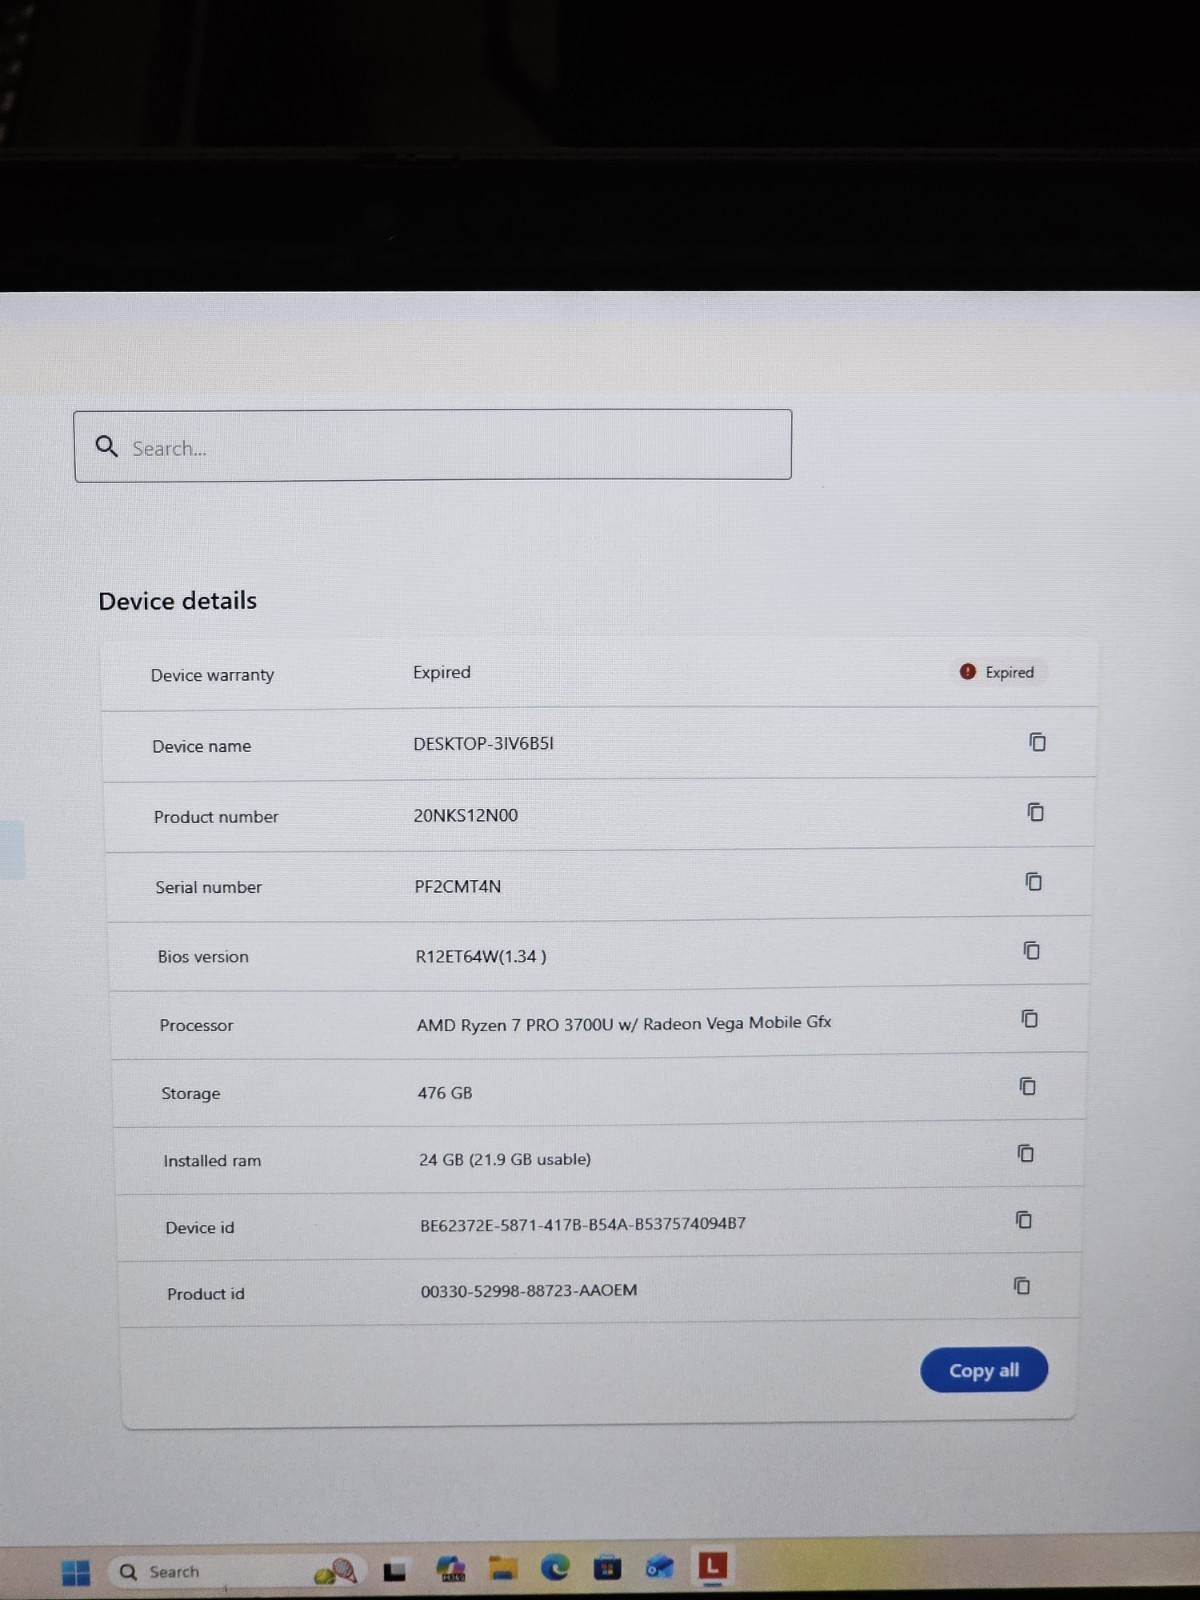This screenshot has width=1200, height=1600.
Task: Copy the Serial number value
Action: (x=1033, y=881)
